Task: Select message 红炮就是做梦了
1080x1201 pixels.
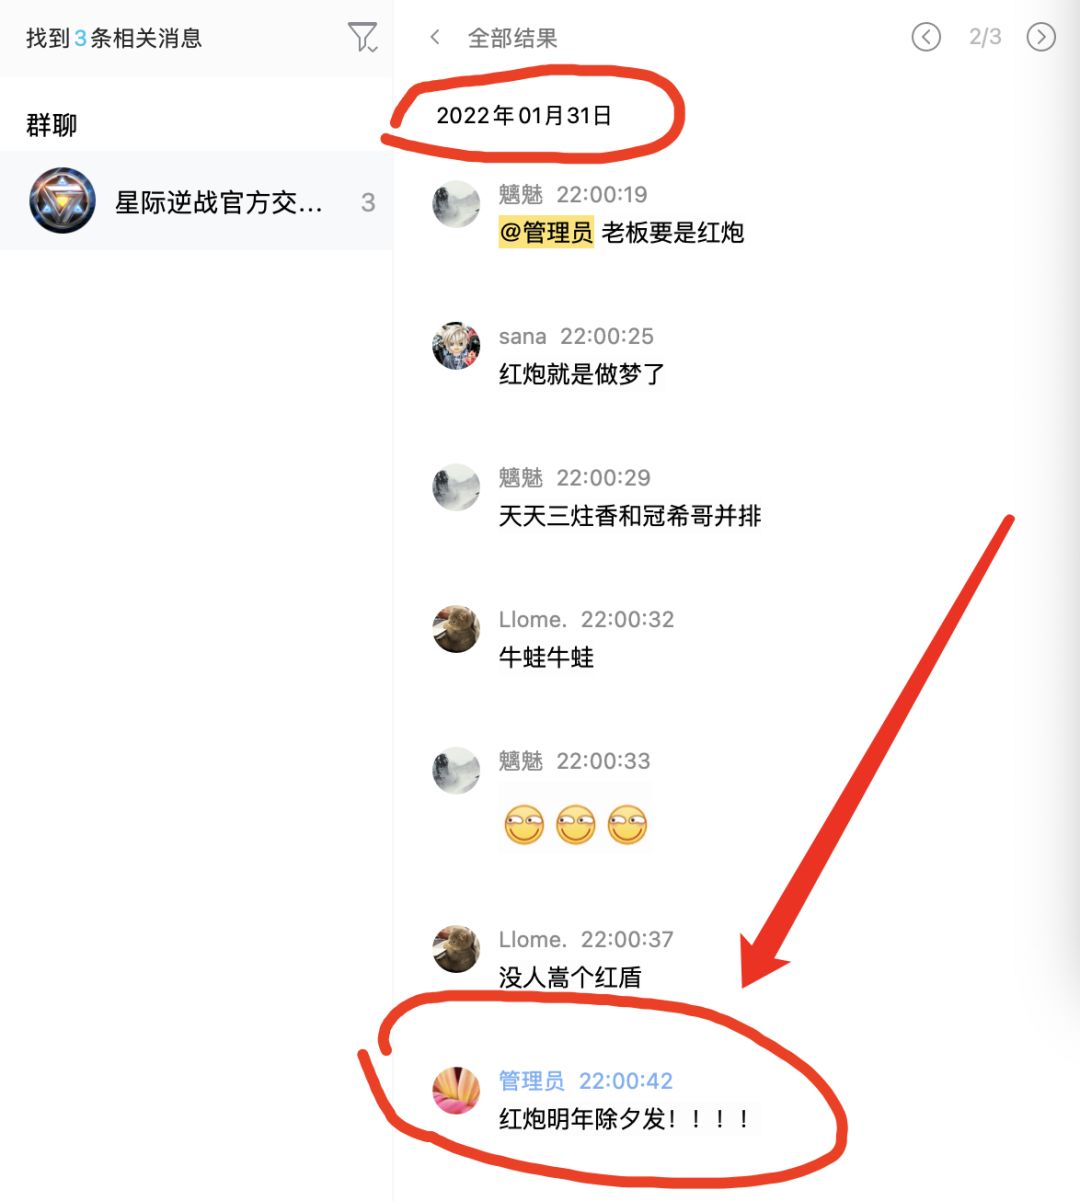Action: pos(582,375)
